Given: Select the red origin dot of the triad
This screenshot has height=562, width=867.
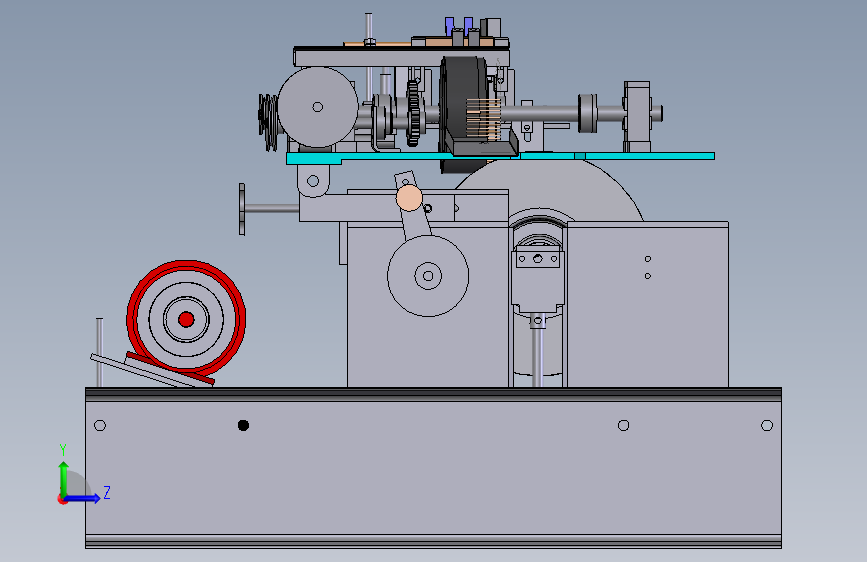Looking at the screenshot, I should 62,499.
